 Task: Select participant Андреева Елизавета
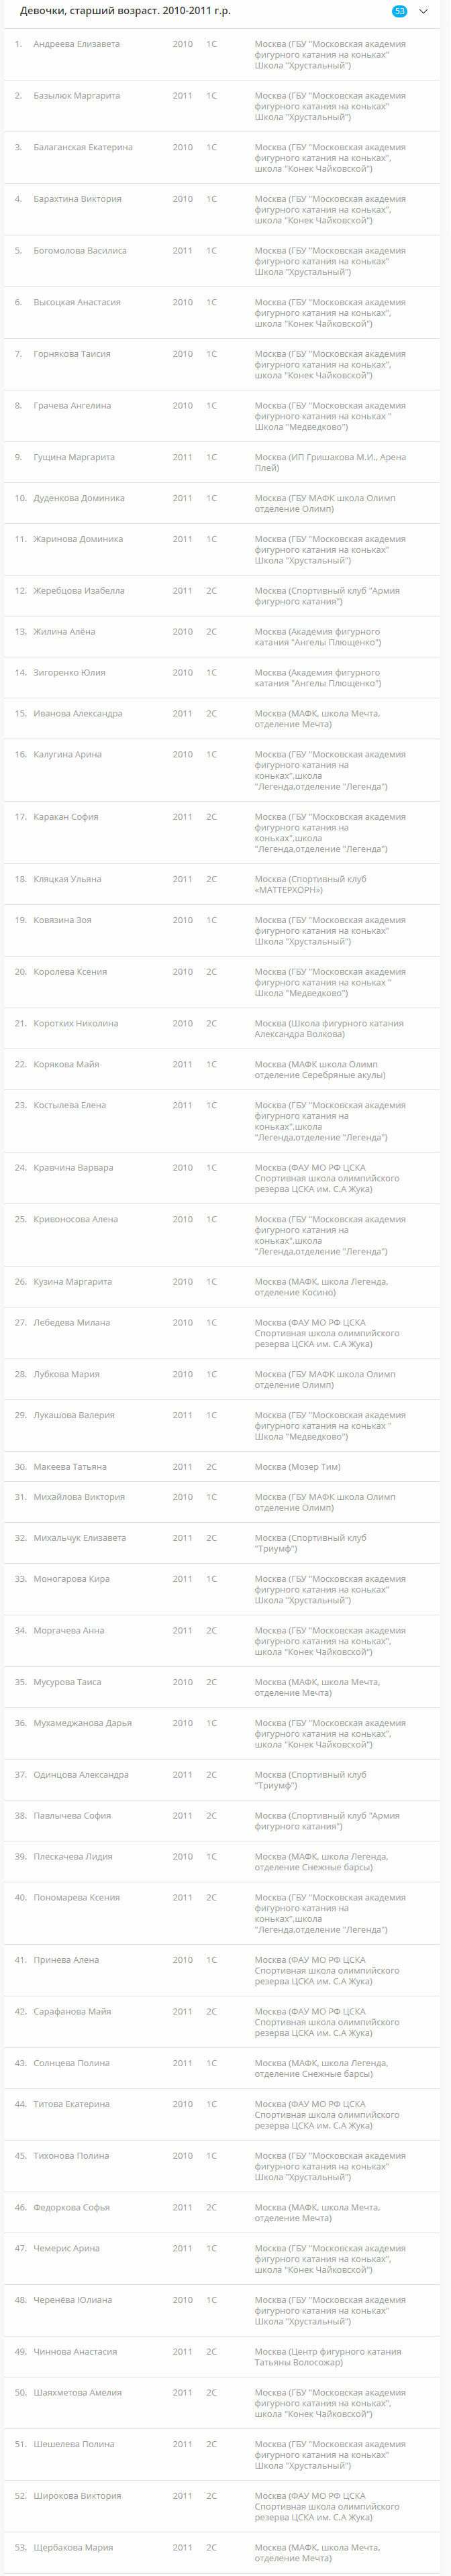[76, 44]
